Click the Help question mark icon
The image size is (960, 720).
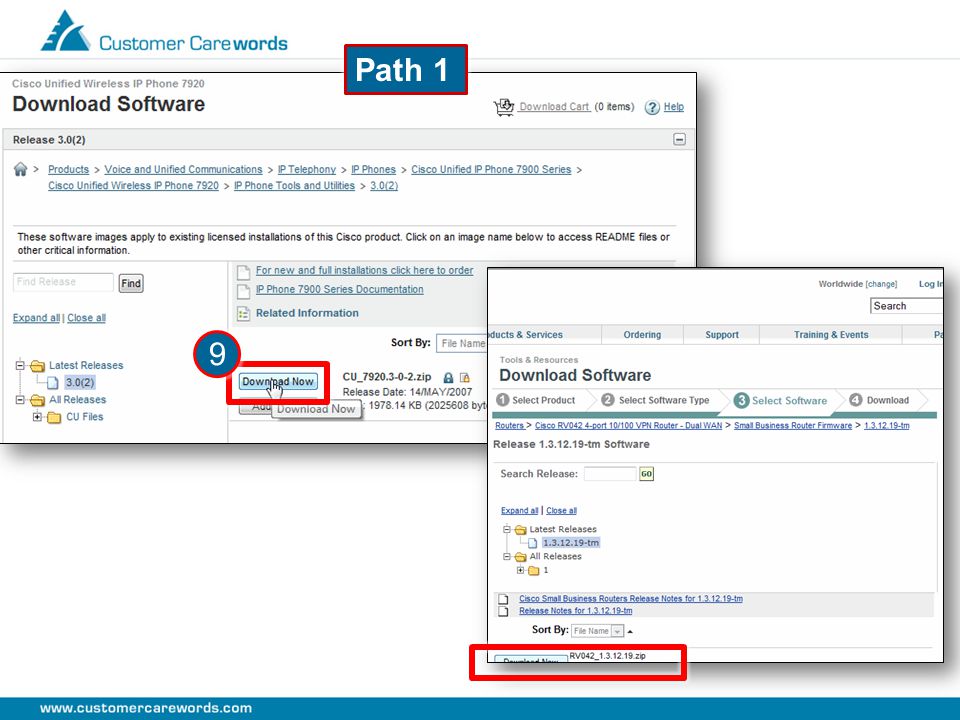(653, 107)
